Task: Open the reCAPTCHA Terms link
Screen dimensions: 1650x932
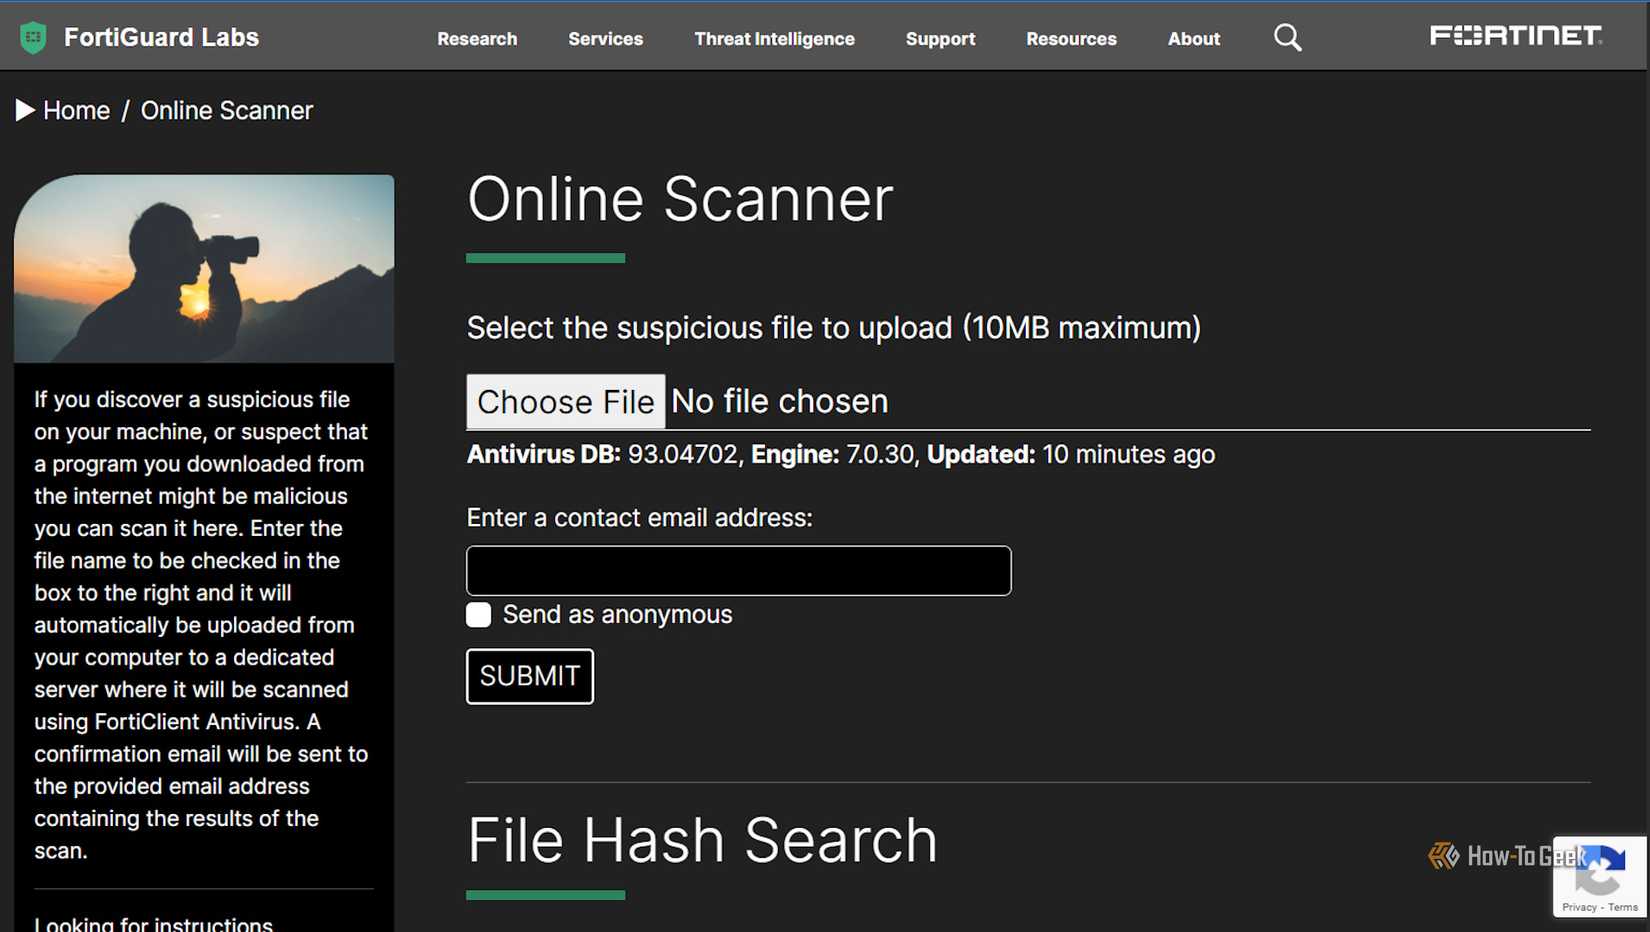Action: tap(1623, 907)
